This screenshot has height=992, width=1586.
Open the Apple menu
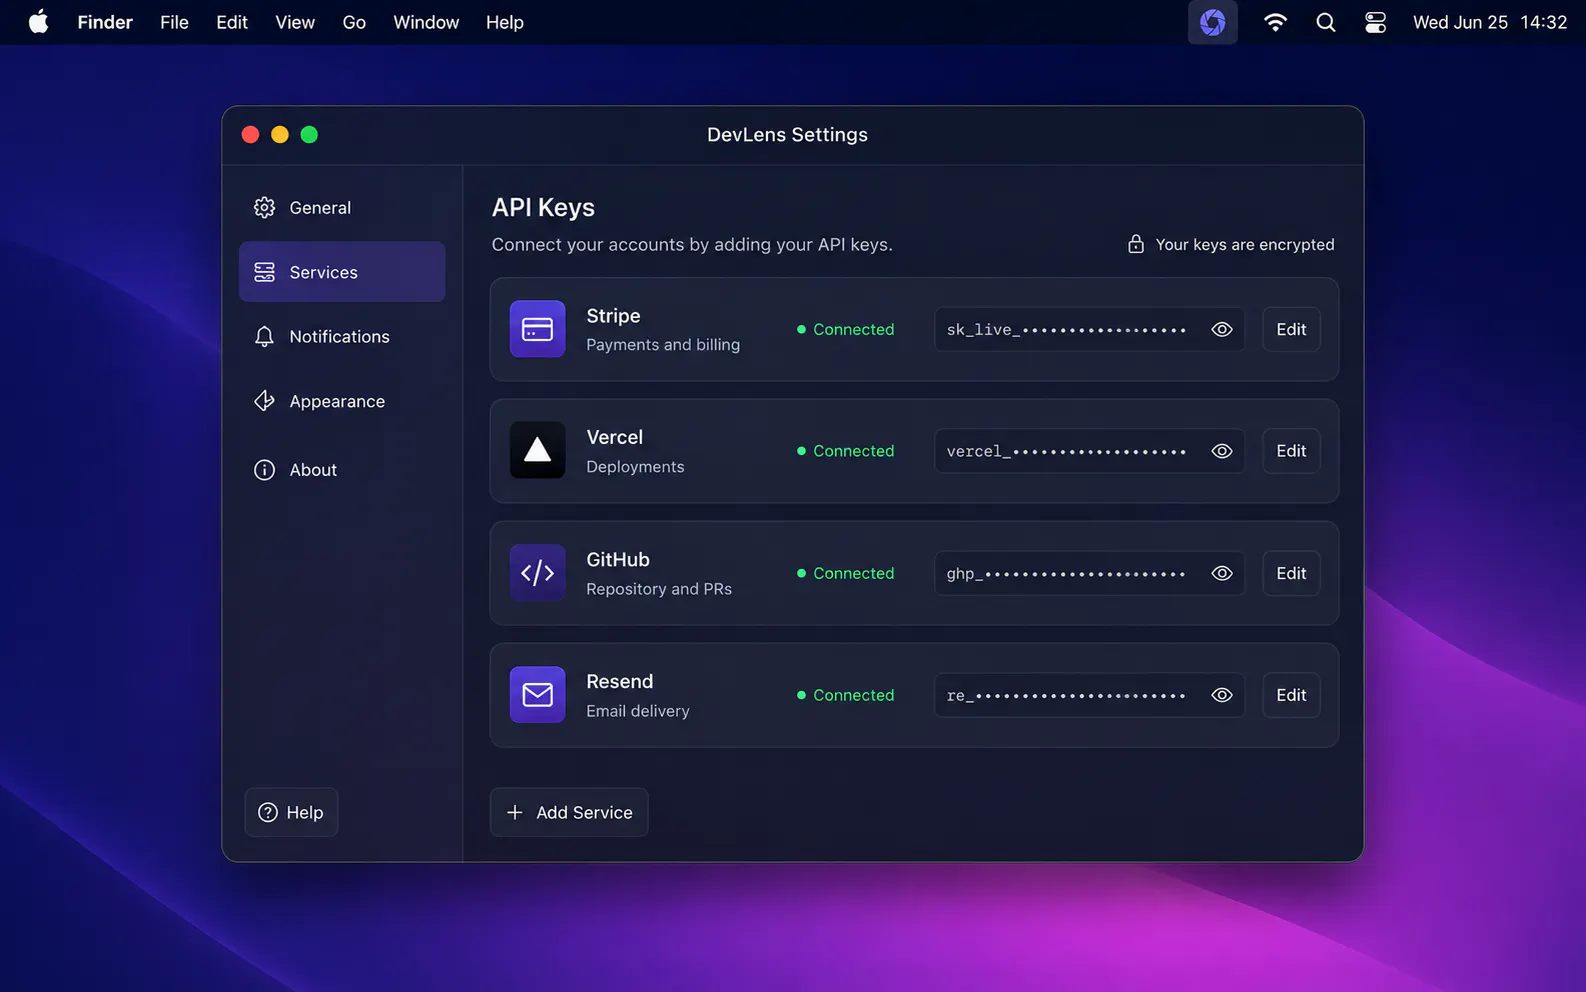coord(38,22)
